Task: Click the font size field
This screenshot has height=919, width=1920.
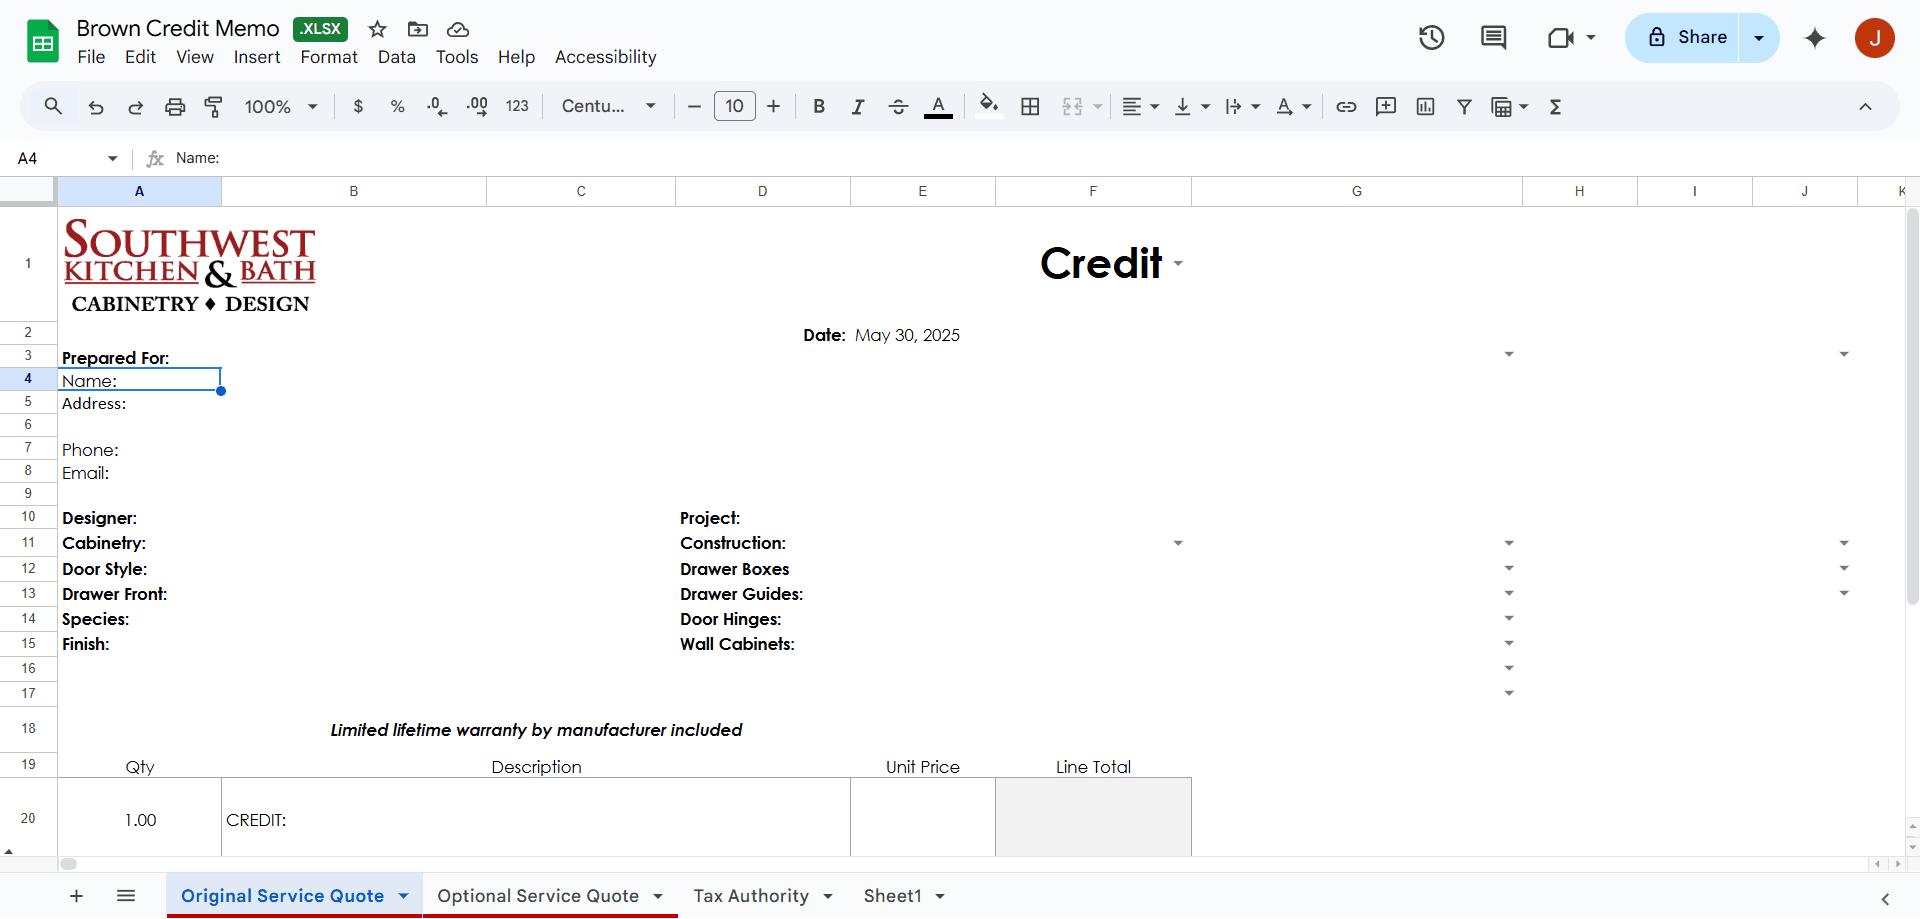Action: coord(734,106)
